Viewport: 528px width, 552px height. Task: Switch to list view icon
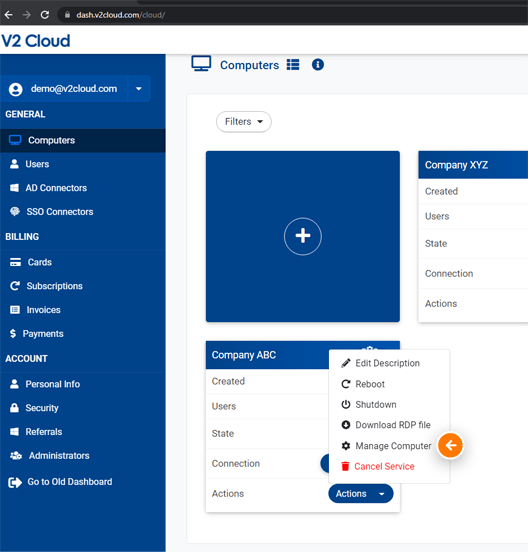[293, 65]
